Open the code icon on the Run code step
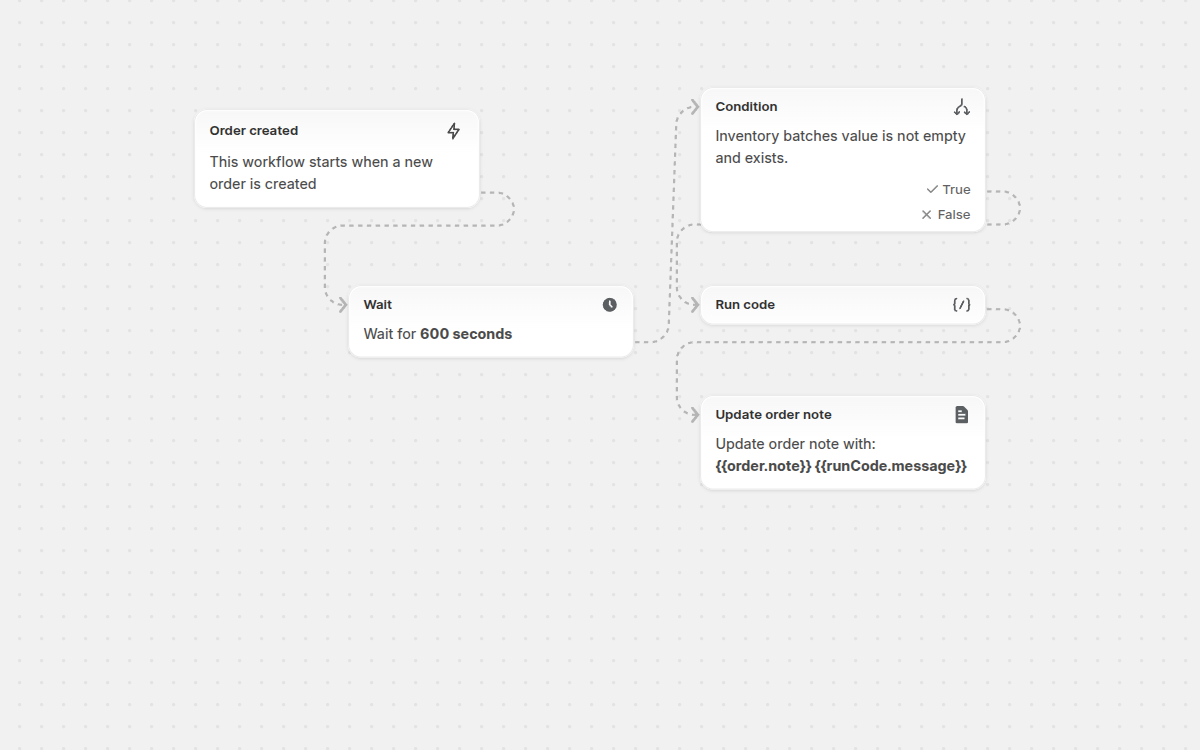The image size is (1200, 750). (961, 304)
